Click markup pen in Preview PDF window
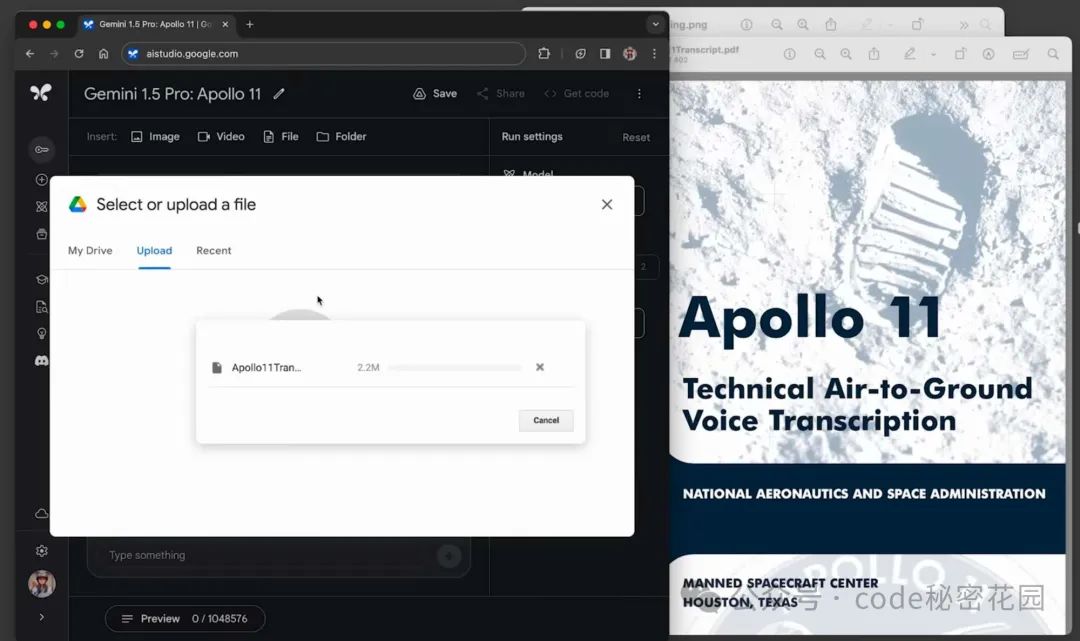This screenshot has width=1080, height=641. pos(910,54)
